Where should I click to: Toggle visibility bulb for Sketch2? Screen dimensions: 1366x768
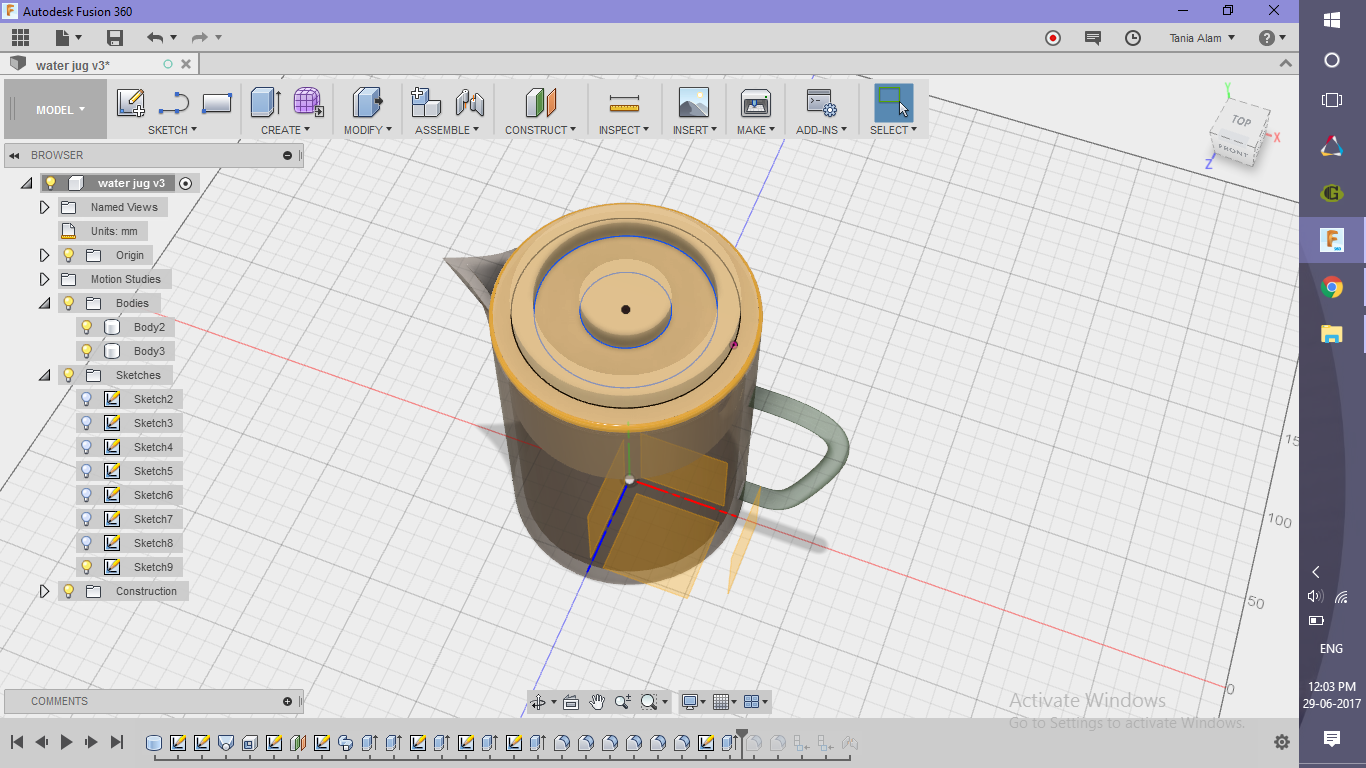[87, 399]
